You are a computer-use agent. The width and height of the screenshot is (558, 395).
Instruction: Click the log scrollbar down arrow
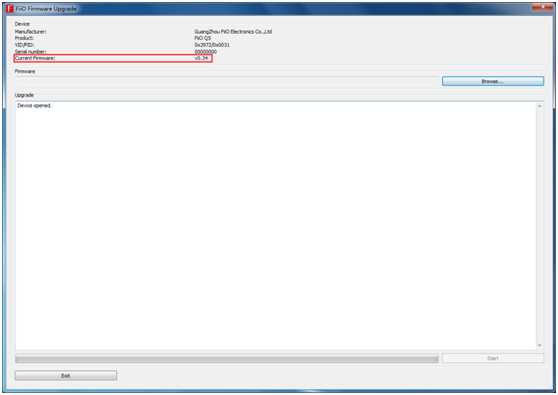coord(539,345)
